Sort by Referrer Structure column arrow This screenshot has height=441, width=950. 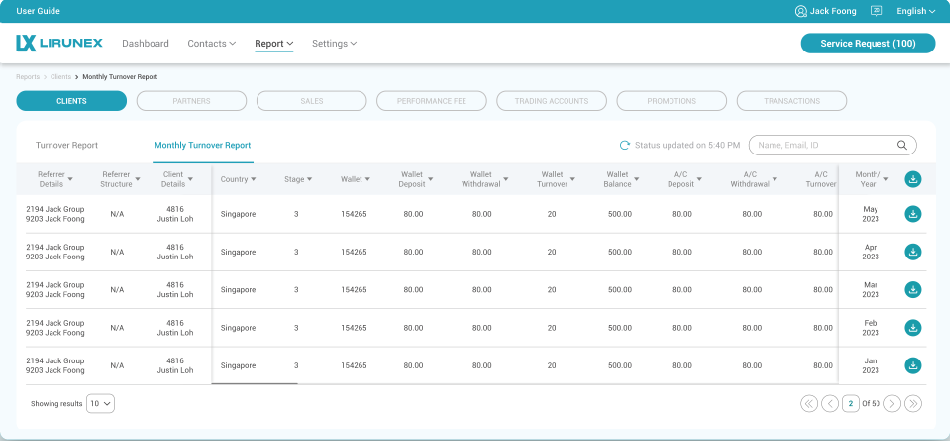click(138, 179)
